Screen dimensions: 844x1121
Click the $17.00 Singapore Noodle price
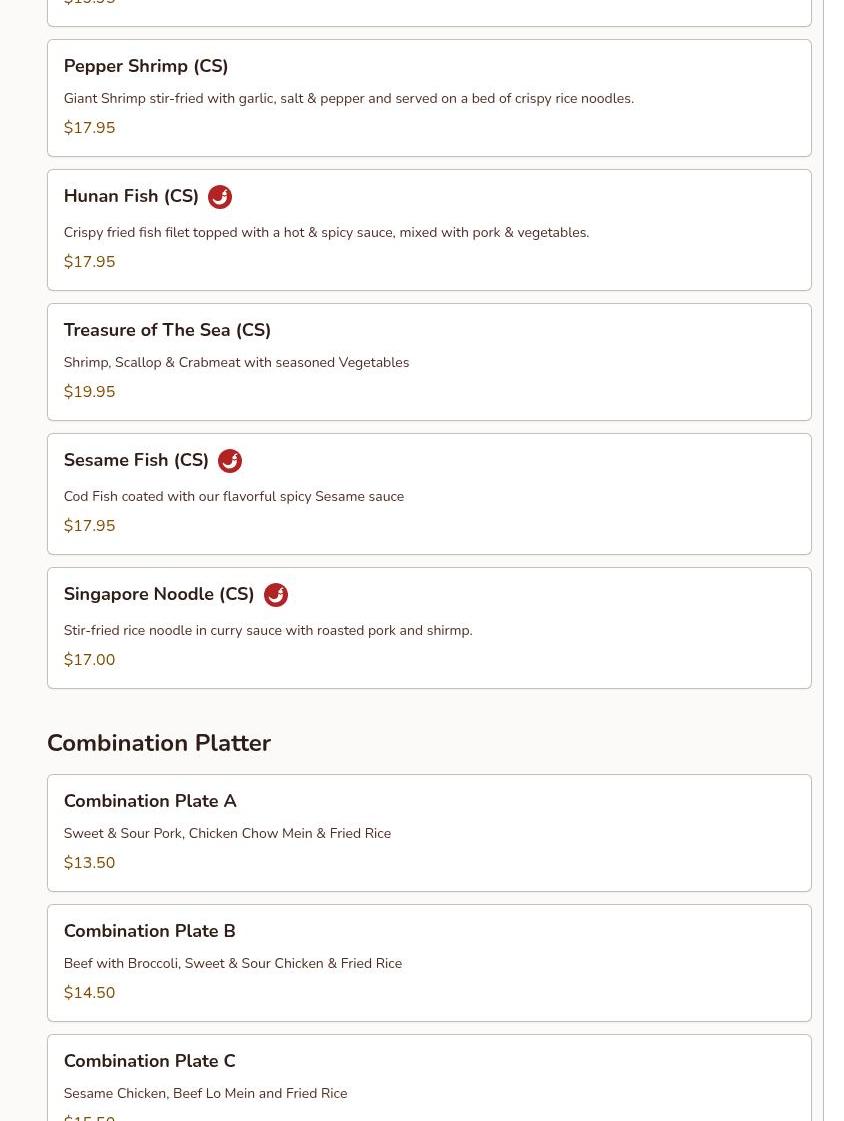(89, 660)
